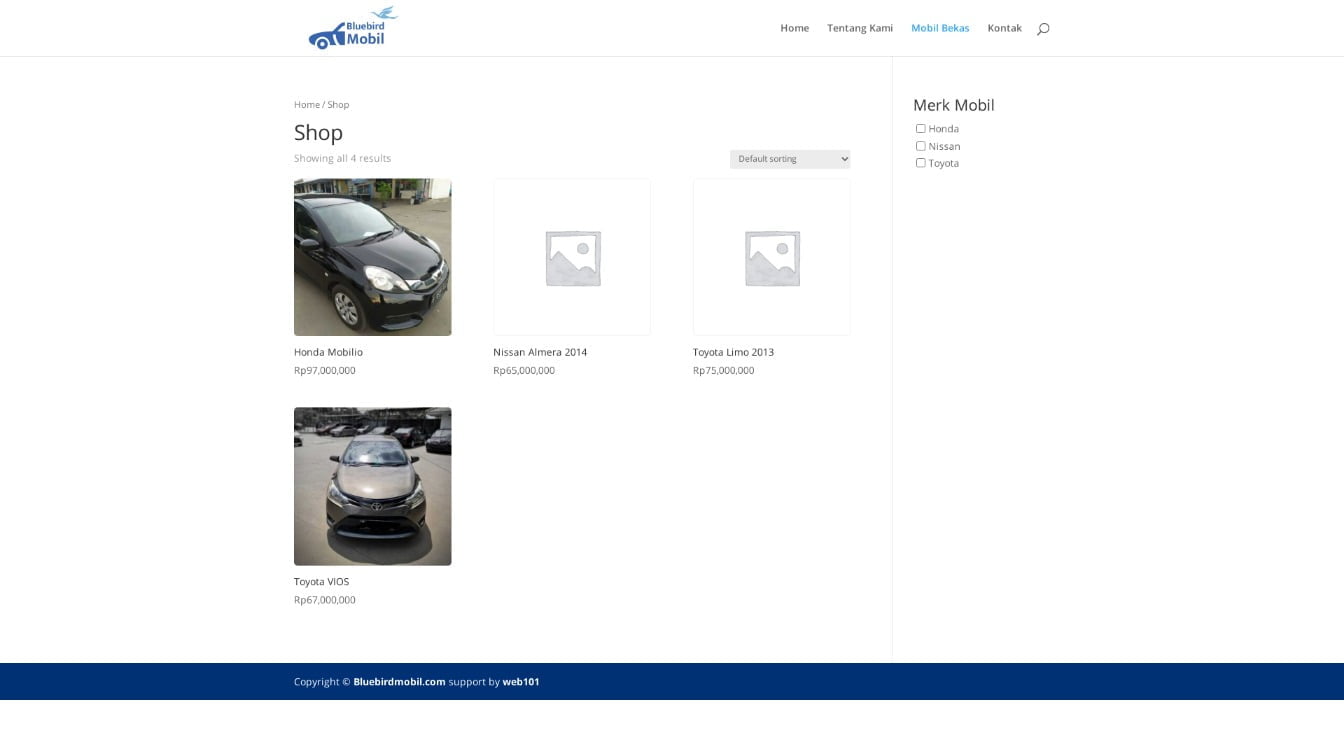Open the Kontak menu item
The image size is (1344, 756).
(x=1004, y=28)
